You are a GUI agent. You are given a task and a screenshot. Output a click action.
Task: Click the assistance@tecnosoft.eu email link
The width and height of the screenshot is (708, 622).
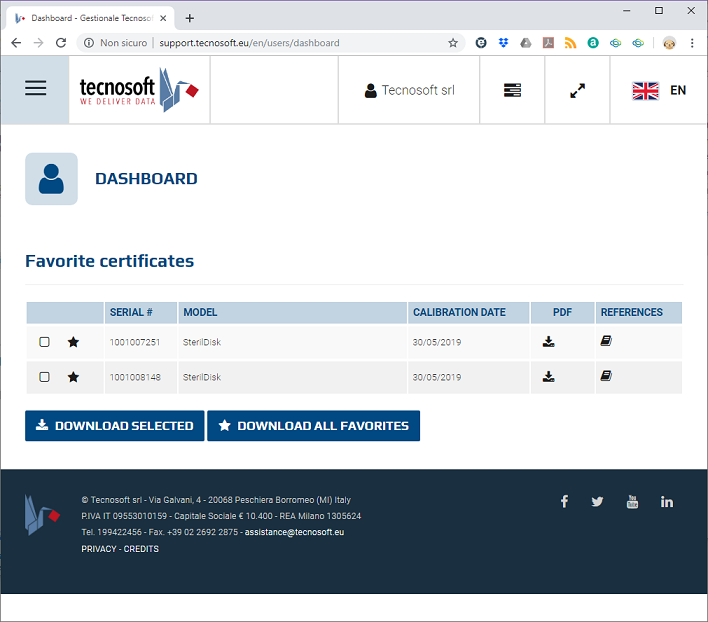[294, 532]
